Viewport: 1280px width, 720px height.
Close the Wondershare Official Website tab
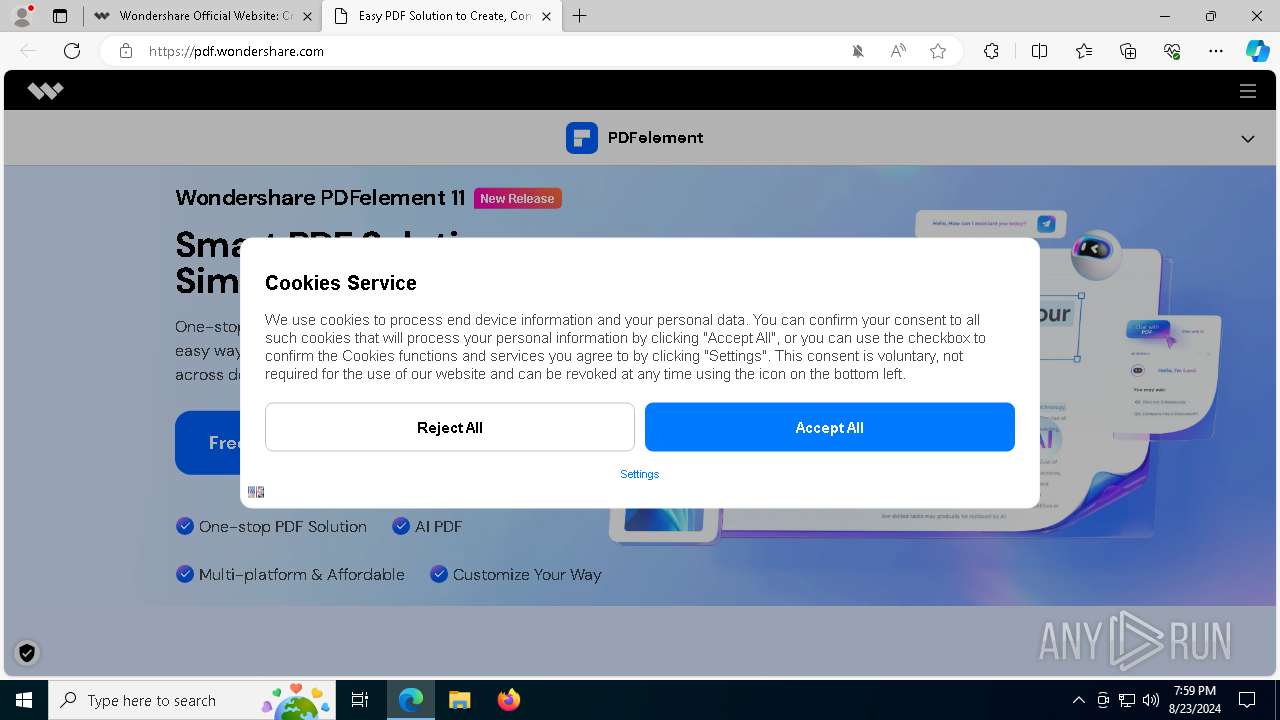tap(307, 16)
